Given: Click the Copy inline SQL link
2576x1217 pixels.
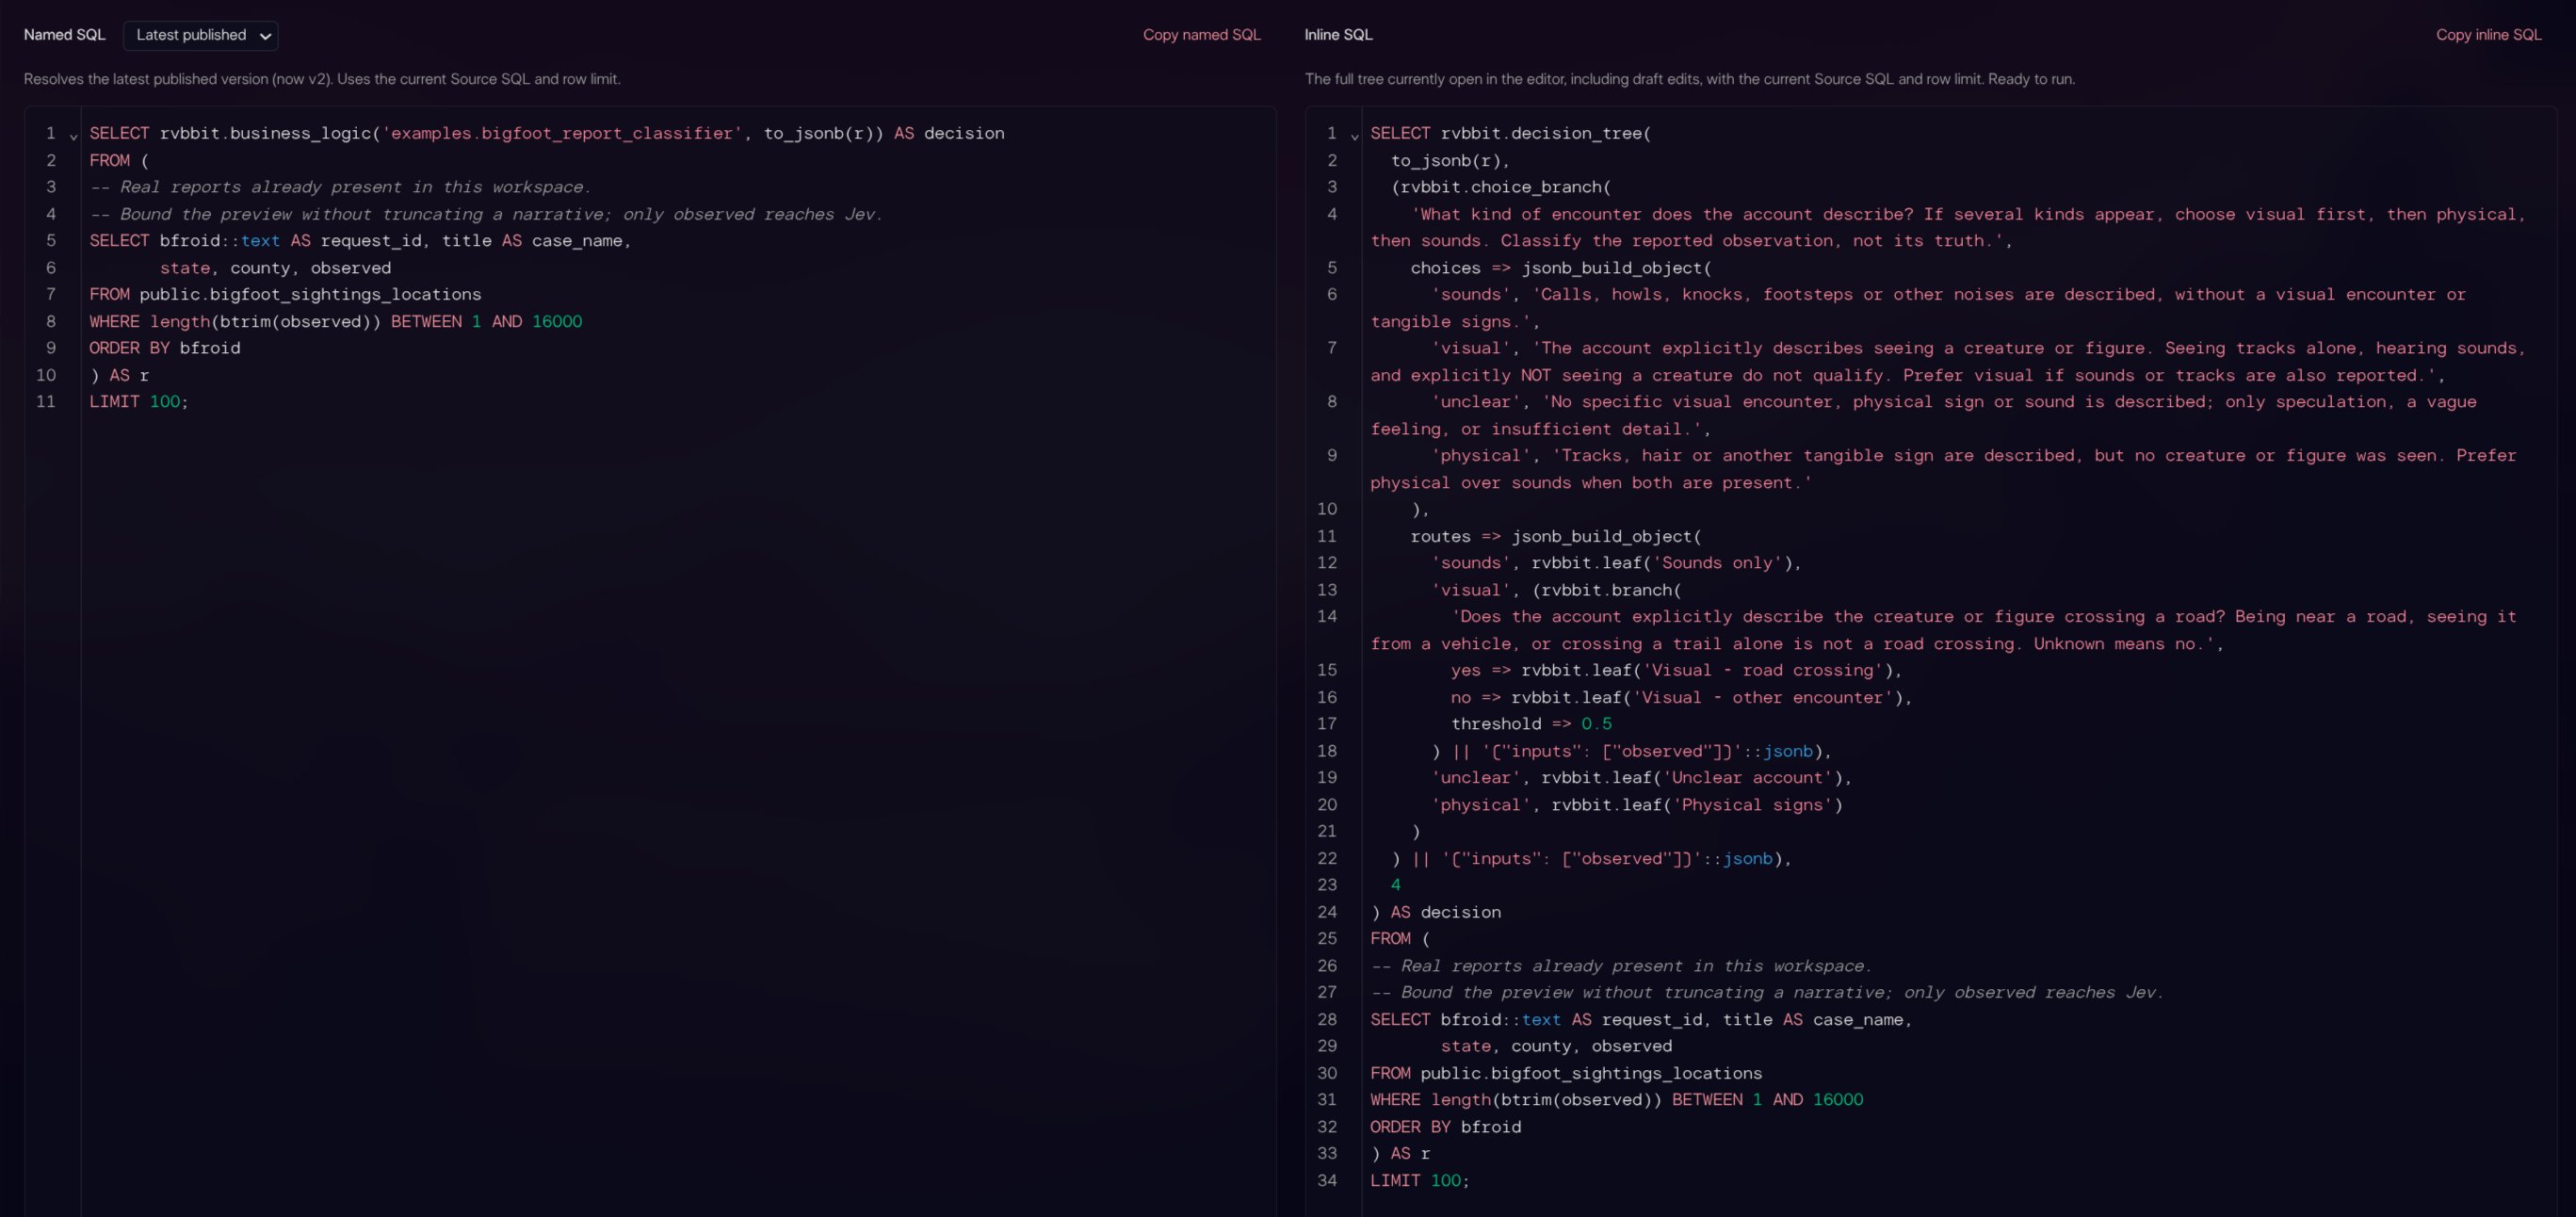Looking at the screenshot, I should coord(2488,35).
